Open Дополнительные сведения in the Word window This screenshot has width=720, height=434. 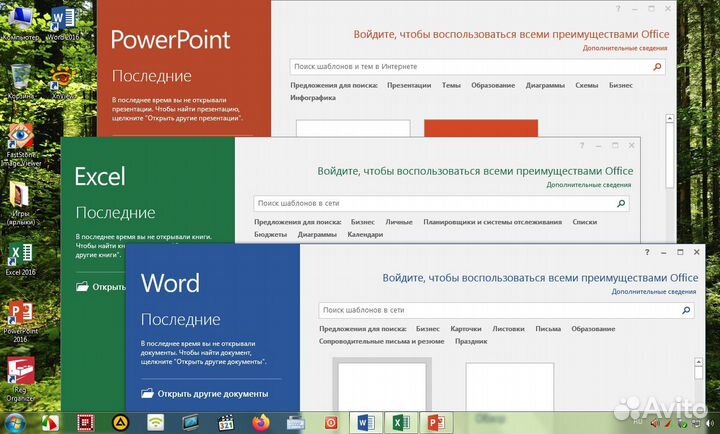point(654,292)
